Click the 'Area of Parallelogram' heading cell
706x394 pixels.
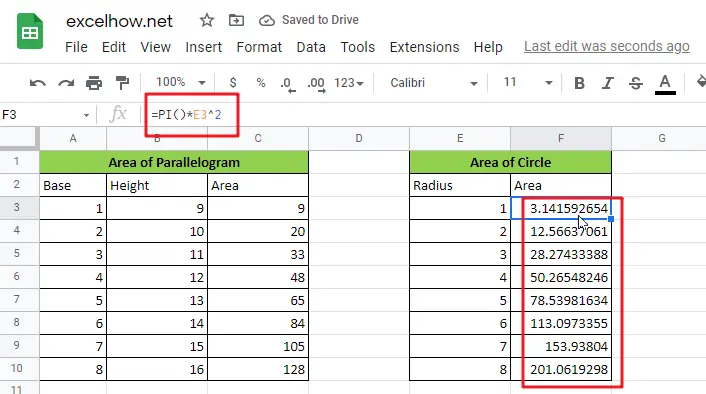pyautogui.click(x=174, y=163)
